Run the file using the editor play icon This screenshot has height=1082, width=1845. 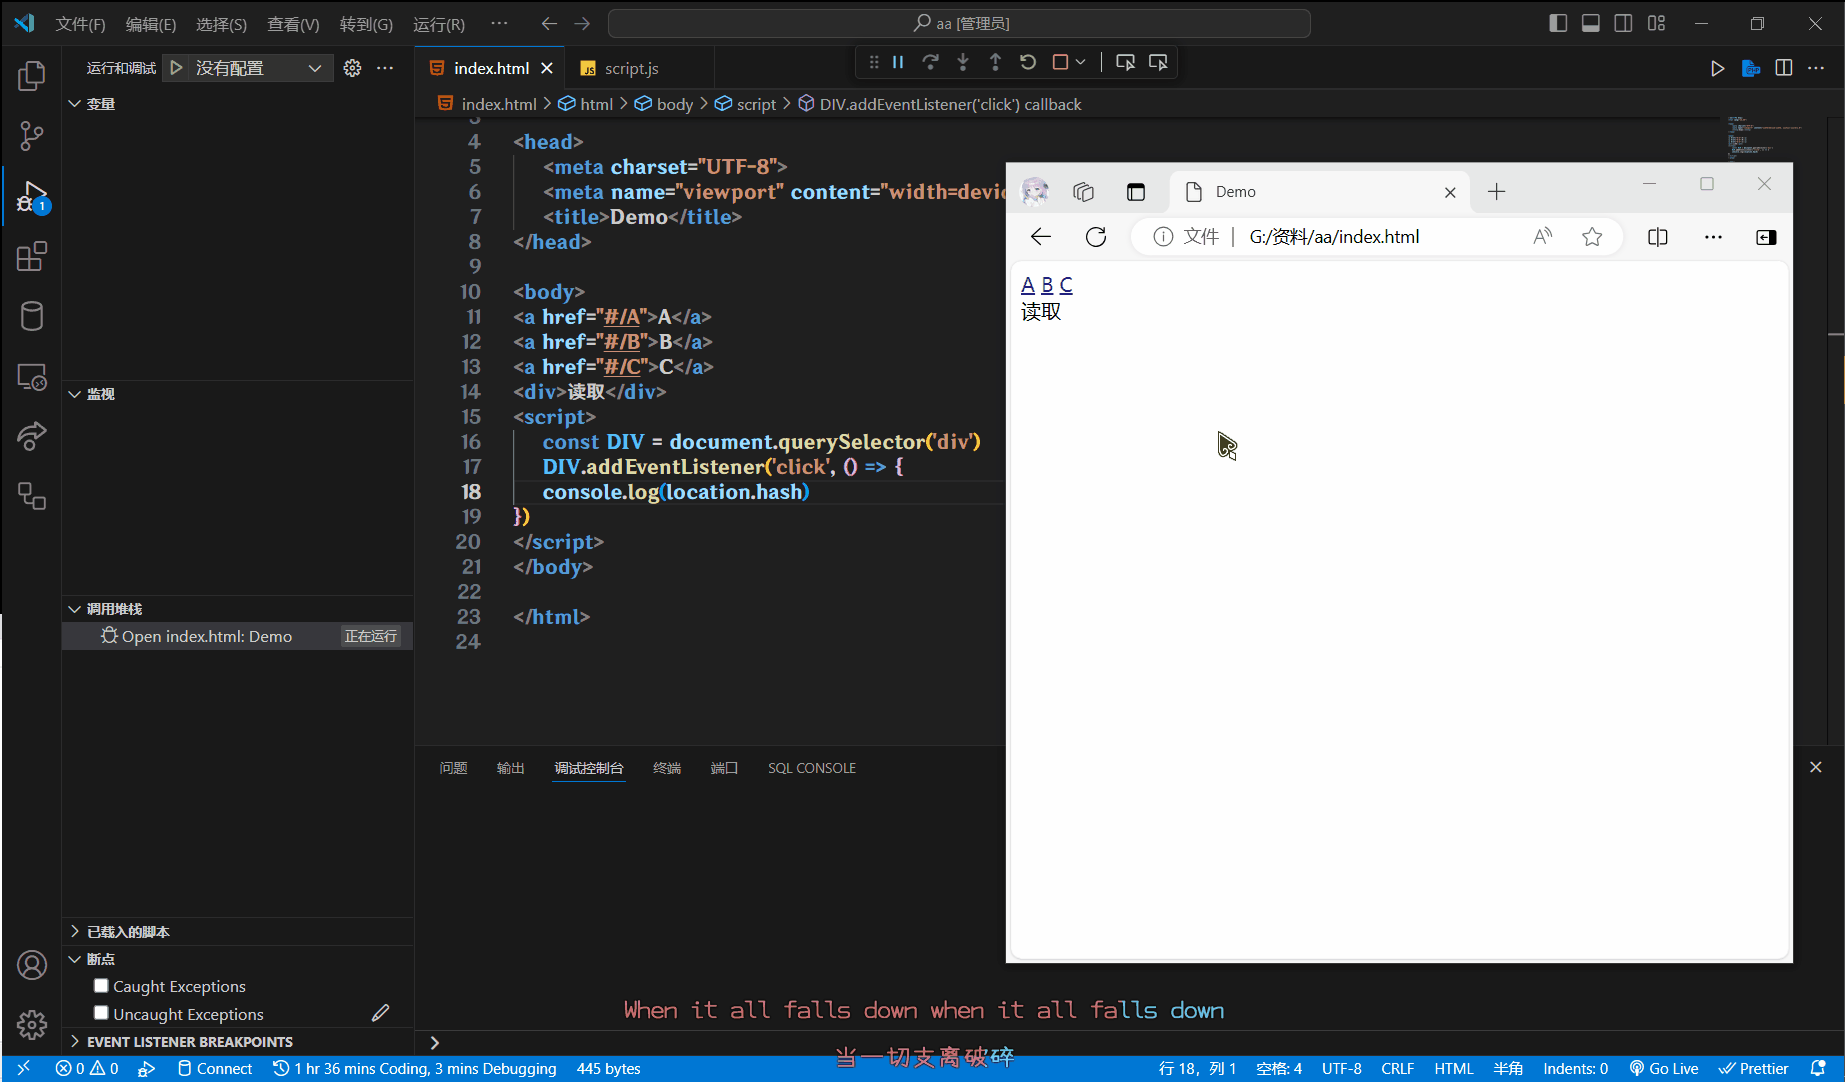click(1717, 68)
